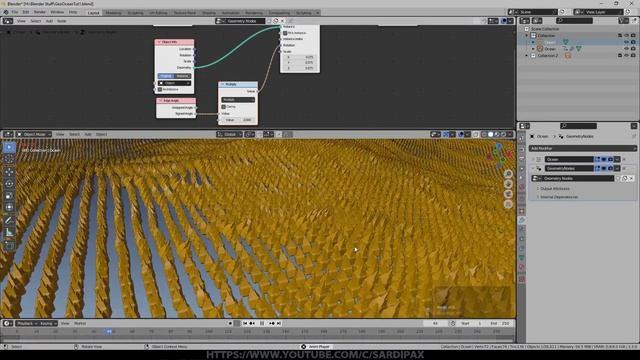Remove the Ocean modifier with its X button
The height and width of the screenshot is (360, 640).
click(624, 159)
